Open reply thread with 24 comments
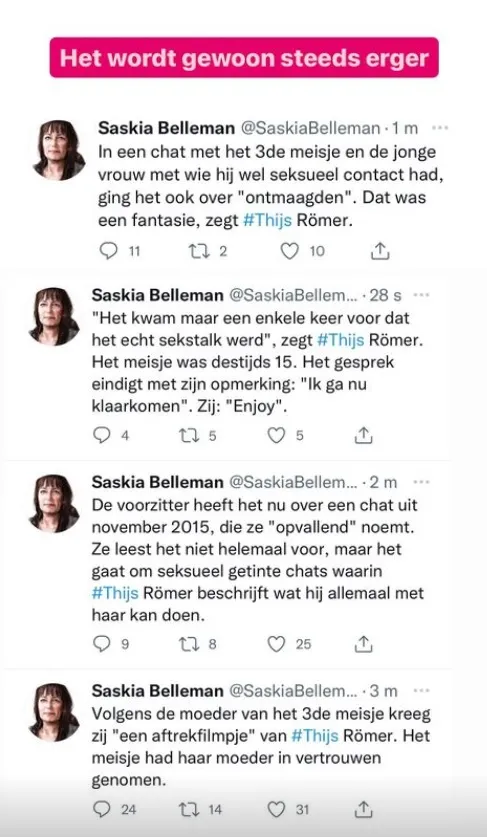487x837 pixels. (101, 810)
